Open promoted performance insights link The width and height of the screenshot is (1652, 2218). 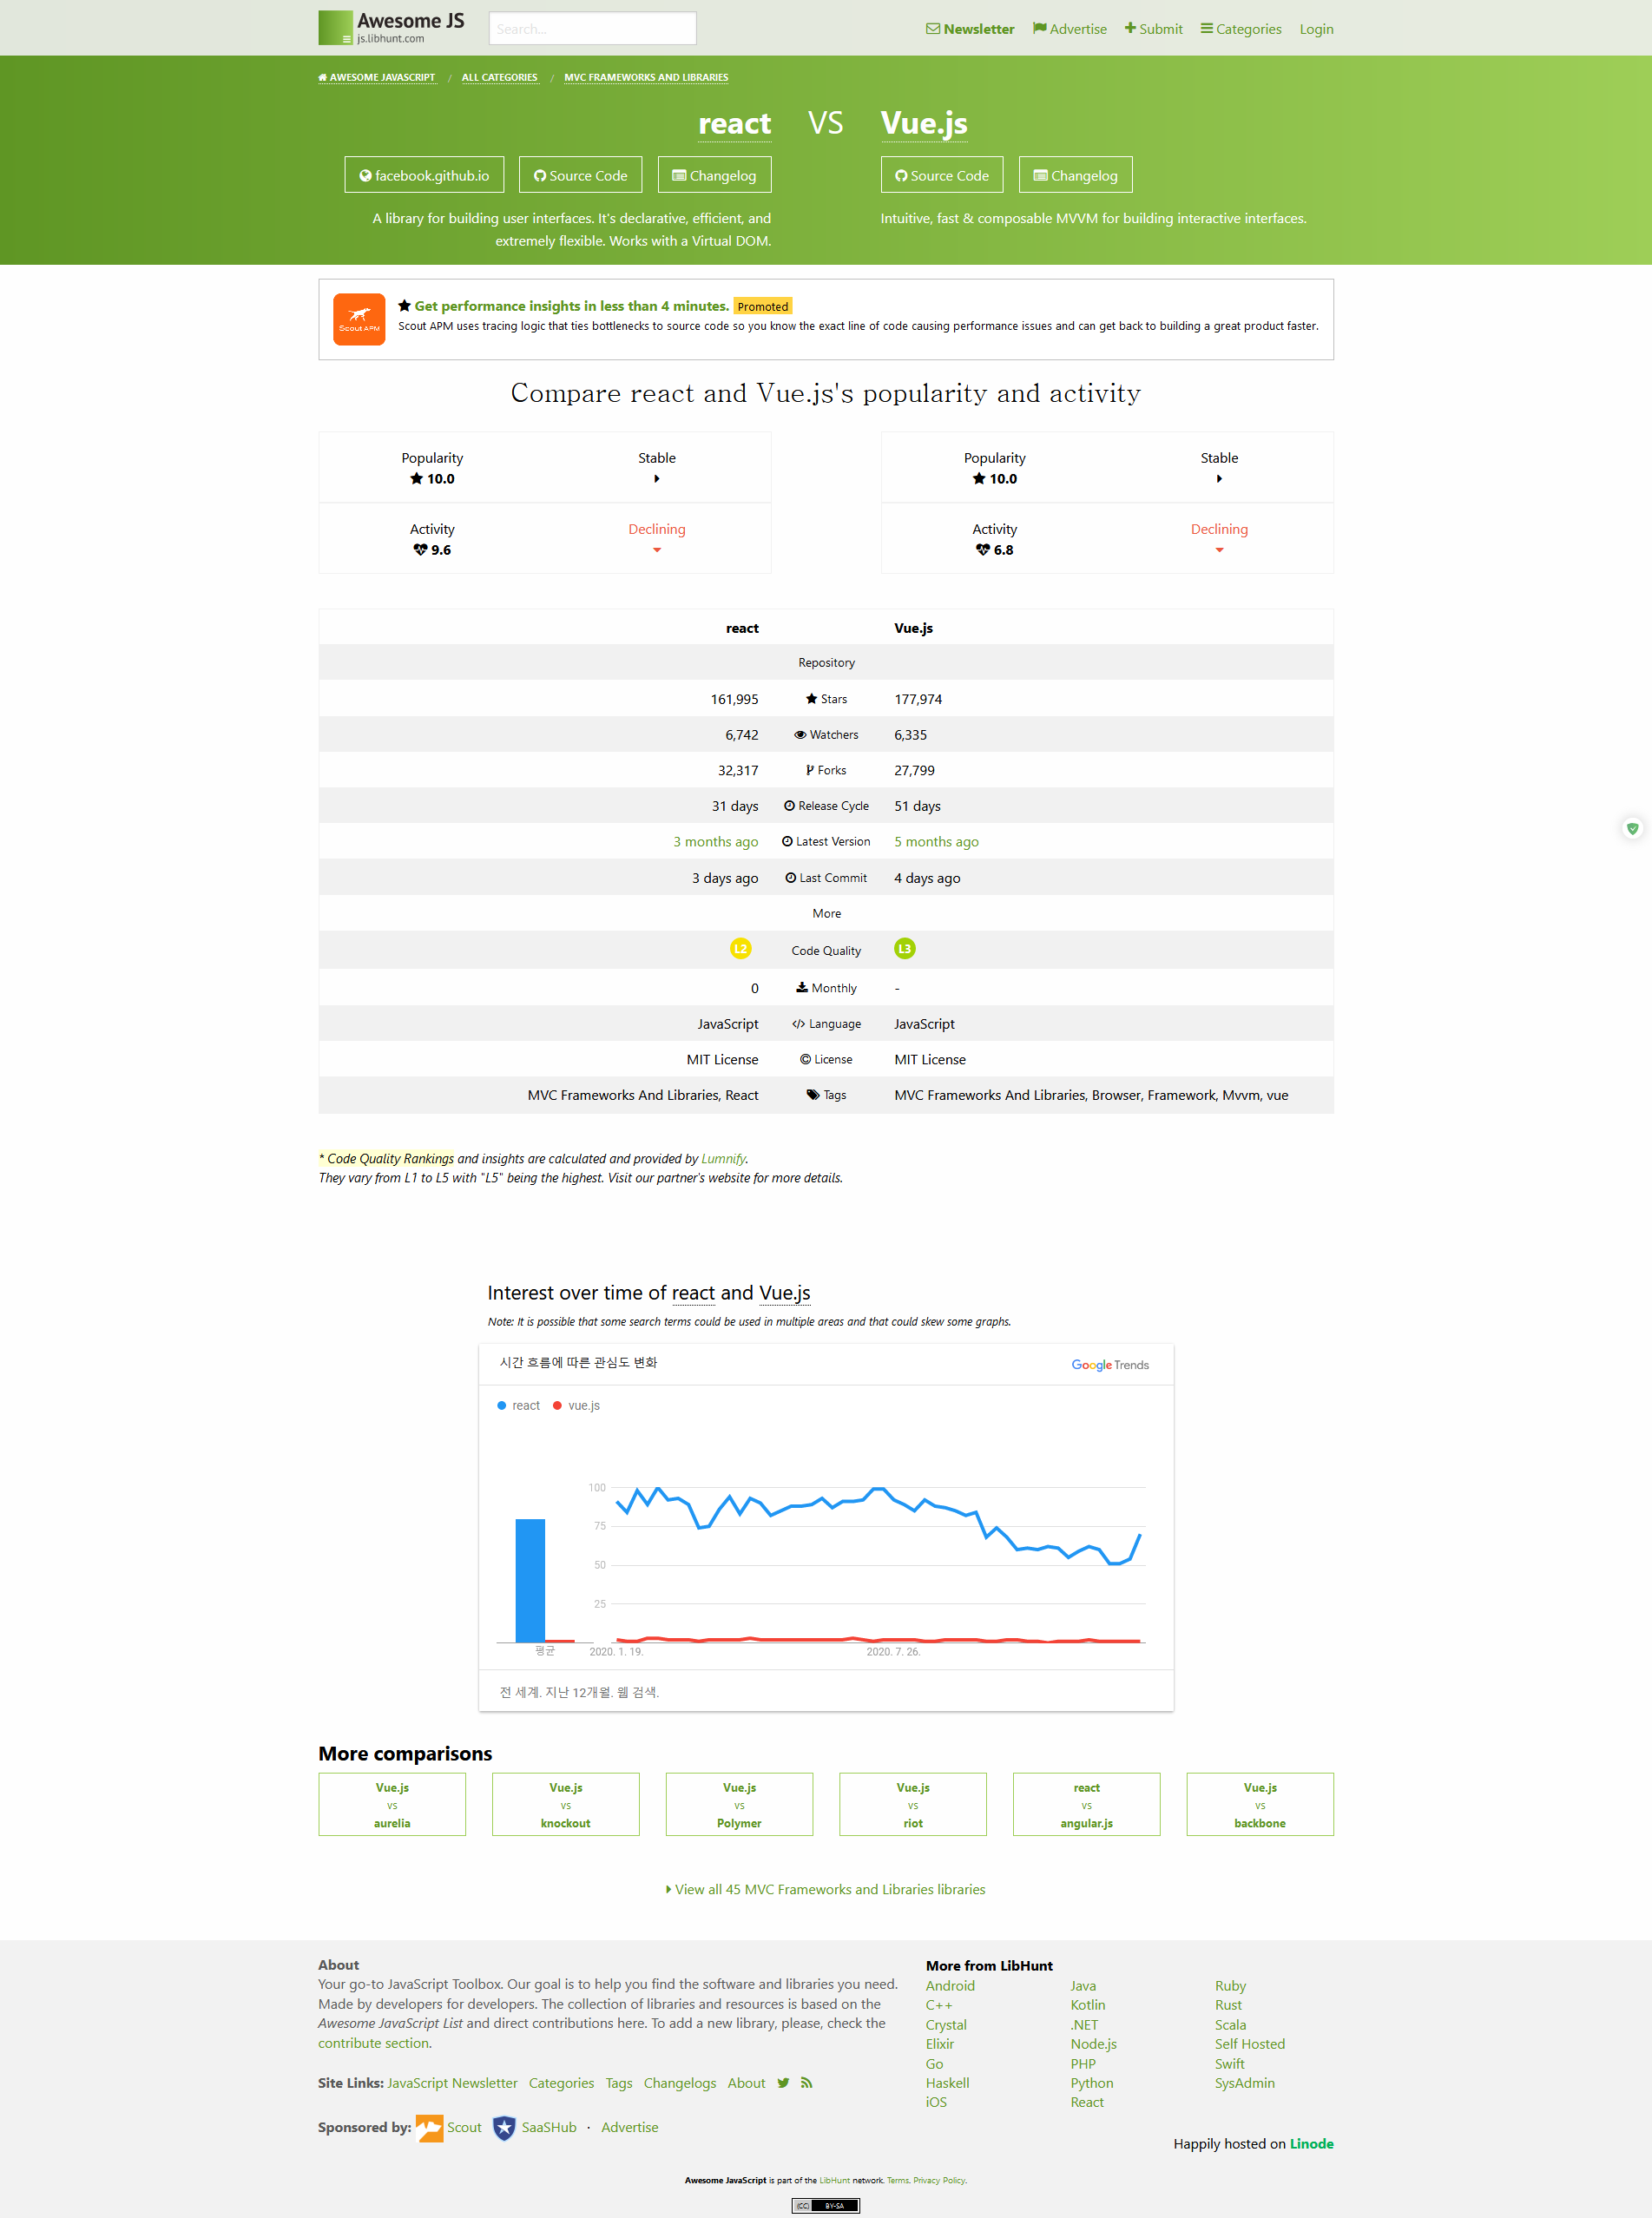click(571, 306)
